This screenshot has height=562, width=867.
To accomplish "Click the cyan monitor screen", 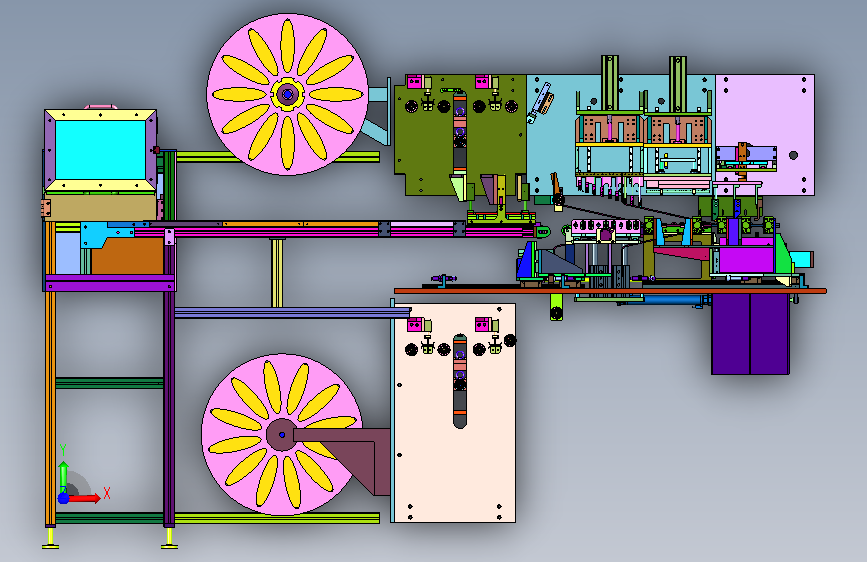I will click(101, 150).
